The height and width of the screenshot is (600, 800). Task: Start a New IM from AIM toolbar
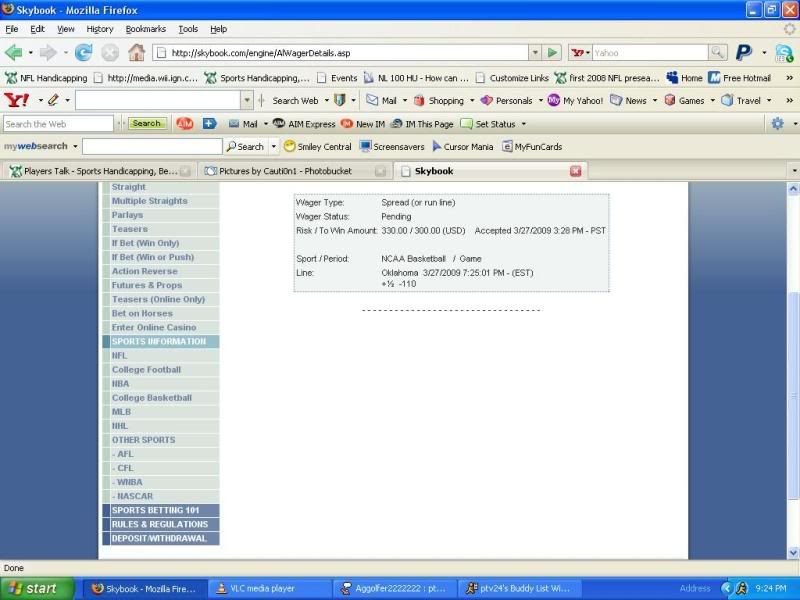tap(363, 124)
